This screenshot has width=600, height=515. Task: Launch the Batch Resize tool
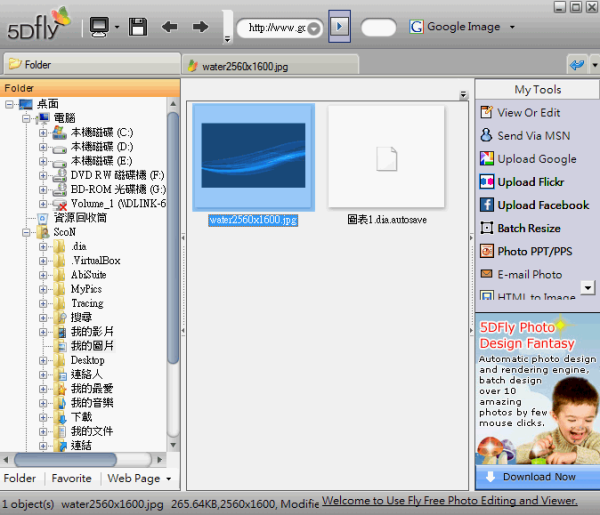click(x=528, y=228)
